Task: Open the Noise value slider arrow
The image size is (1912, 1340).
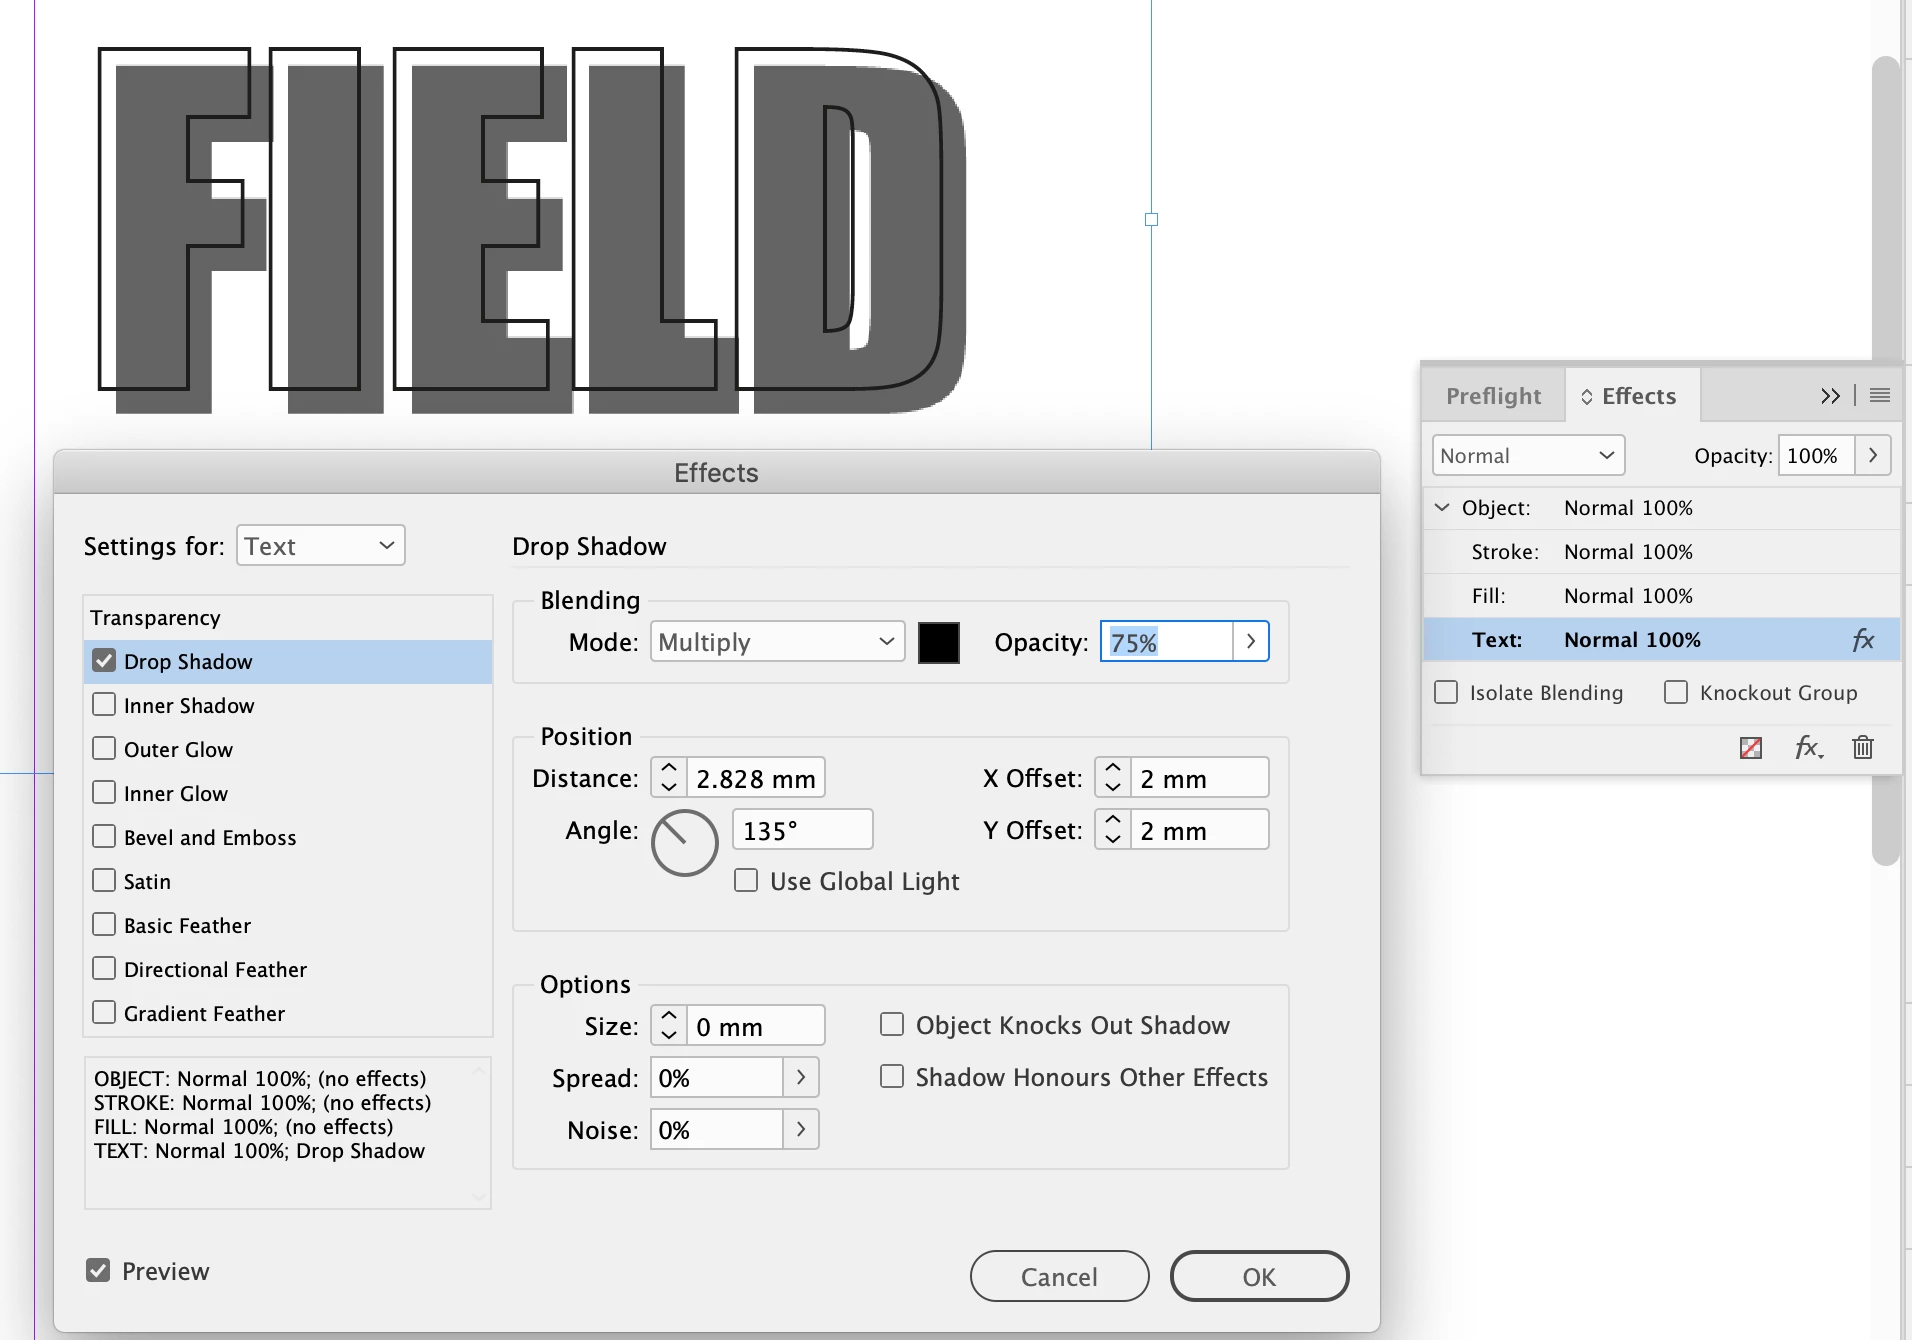Action: pos(801,1130)
